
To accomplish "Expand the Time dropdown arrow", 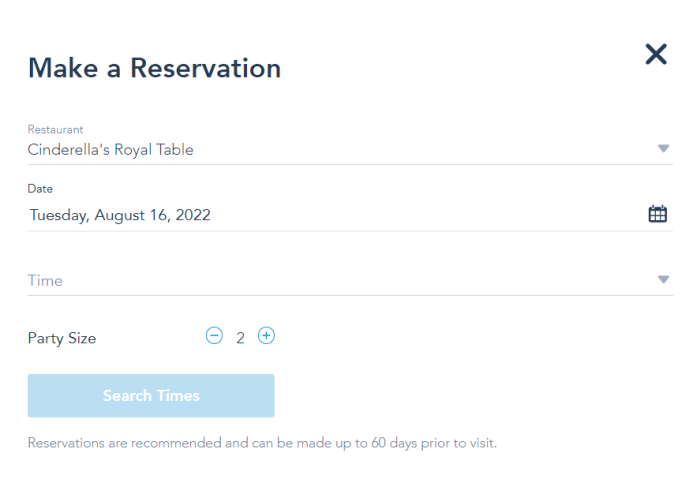I will point(663,280).
